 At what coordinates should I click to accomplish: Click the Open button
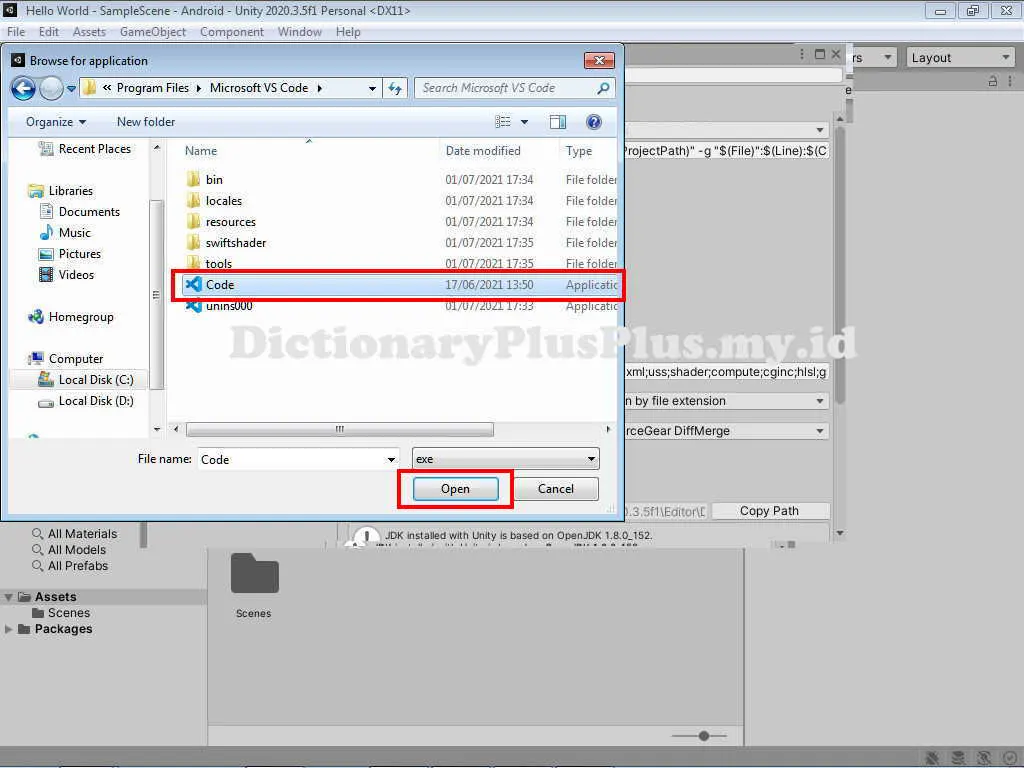click(455, 489)
